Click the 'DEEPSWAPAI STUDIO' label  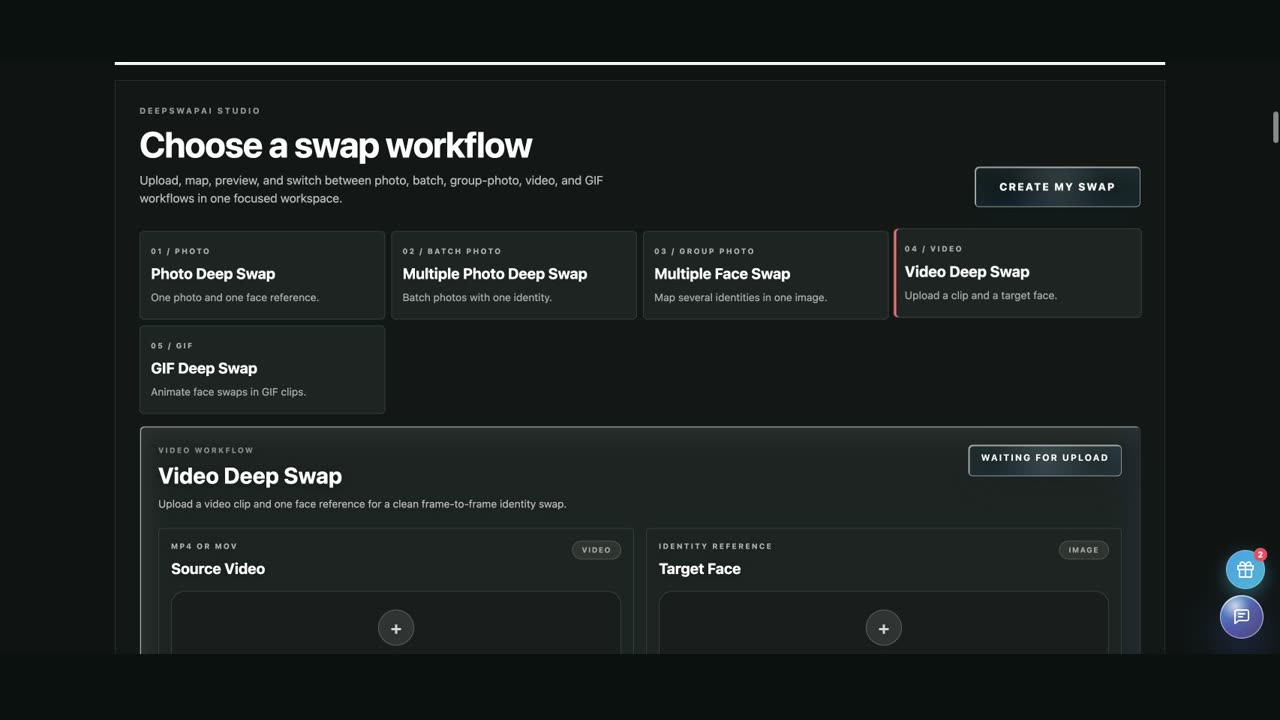[200, 111]
